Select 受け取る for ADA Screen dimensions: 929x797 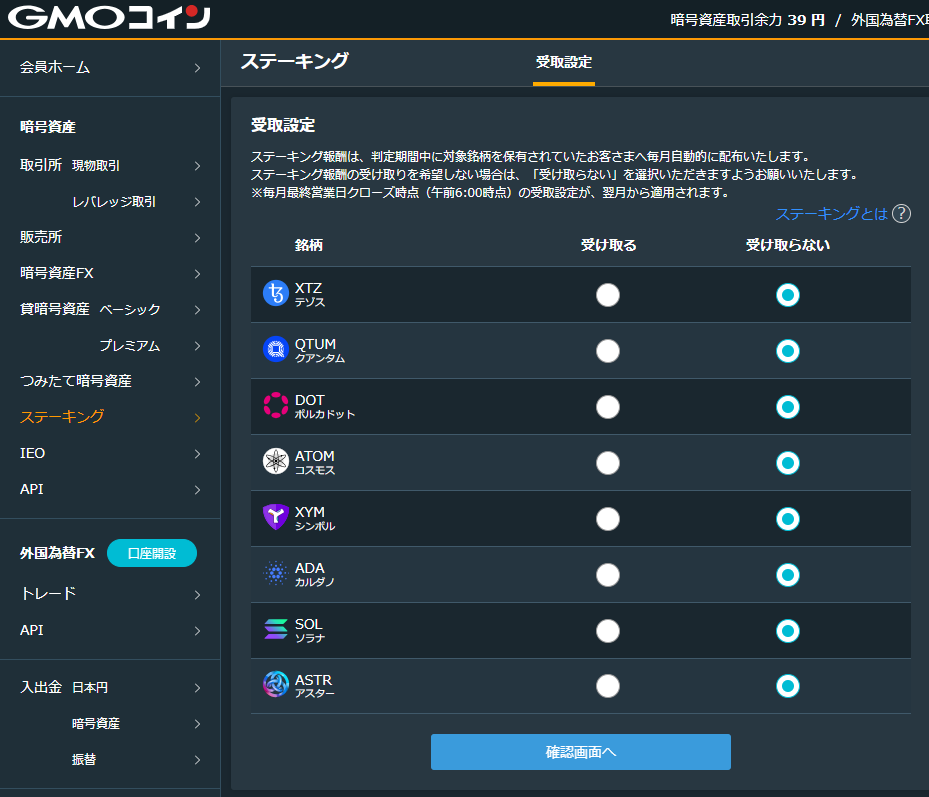[x=608, y=575]
